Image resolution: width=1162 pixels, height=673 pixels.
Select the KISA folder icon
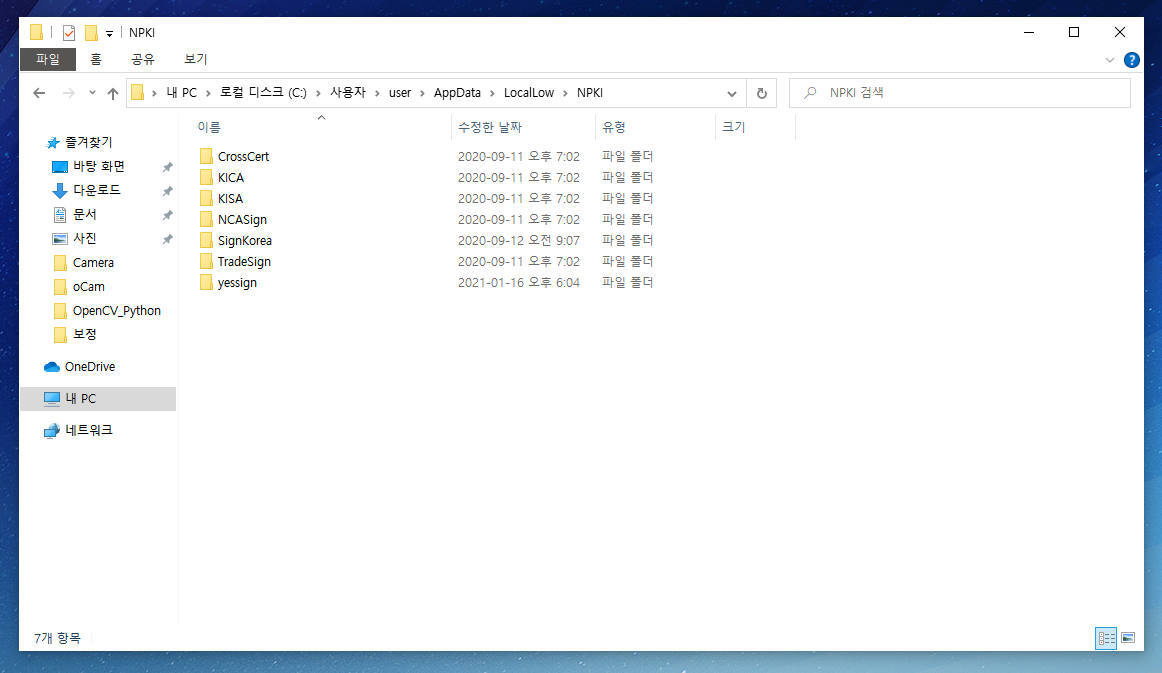pyautogui.click(x=206, y=199)
